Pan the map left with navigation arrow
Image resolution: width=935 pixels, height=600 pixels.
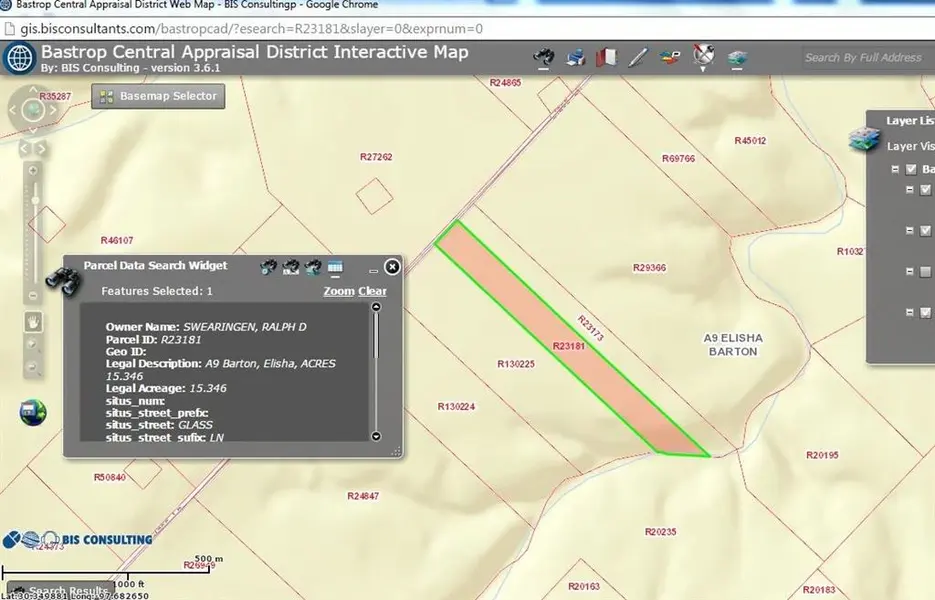click(13, 110)
